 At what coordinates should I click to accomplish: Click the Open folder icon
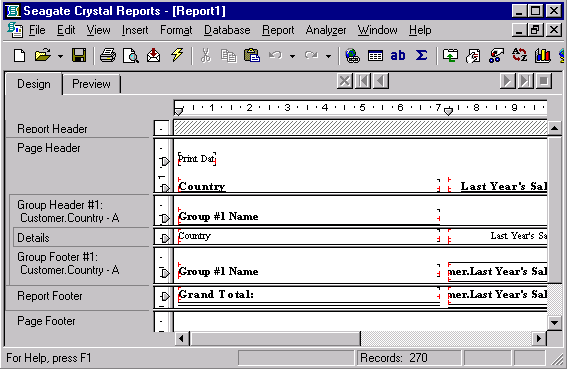(43, 56)
